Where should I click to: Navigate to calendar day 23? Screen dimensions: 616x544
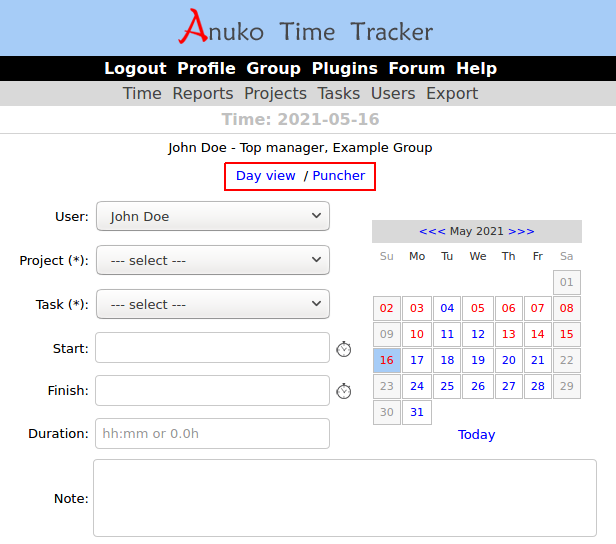click(x=387, y=386)
